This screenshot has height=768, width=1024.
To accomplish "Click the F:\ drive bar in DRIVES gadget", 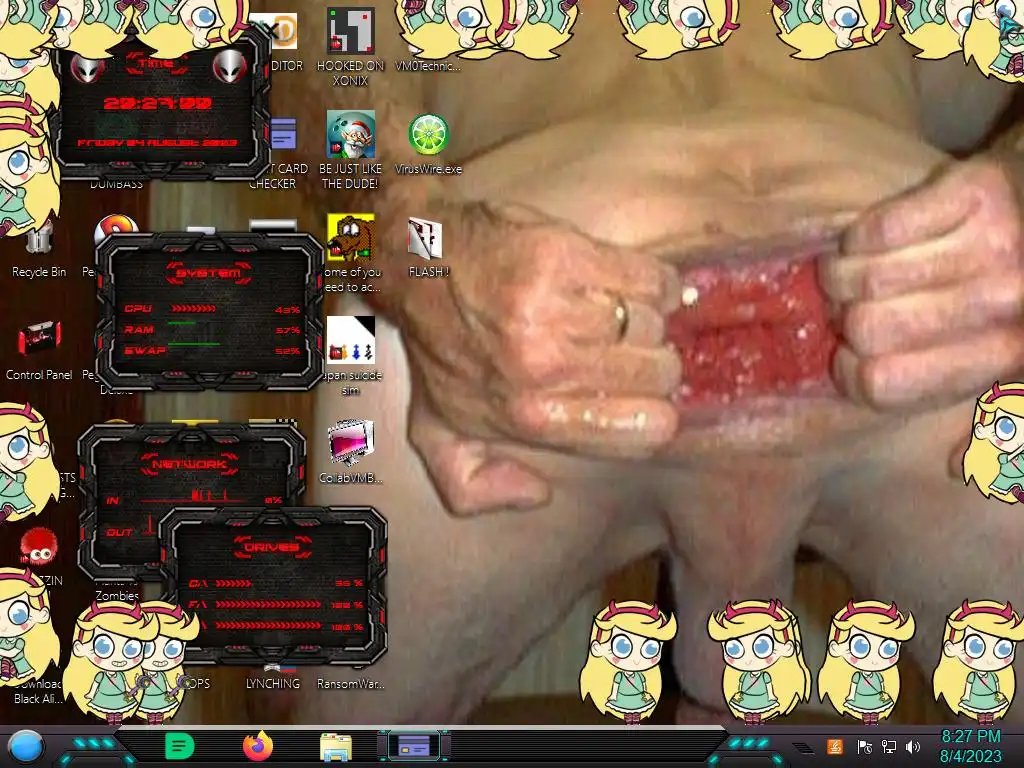I will click(268, 605).
